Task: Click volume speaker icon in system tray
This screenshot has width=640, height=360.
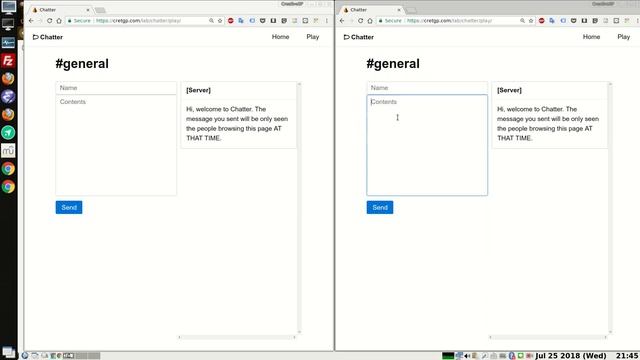Action: [467, 356]
